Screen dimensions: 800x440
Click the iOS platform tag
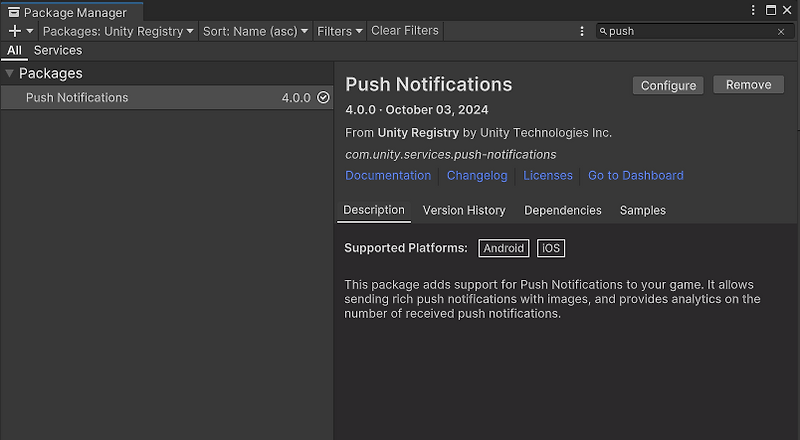pos(551,248)
